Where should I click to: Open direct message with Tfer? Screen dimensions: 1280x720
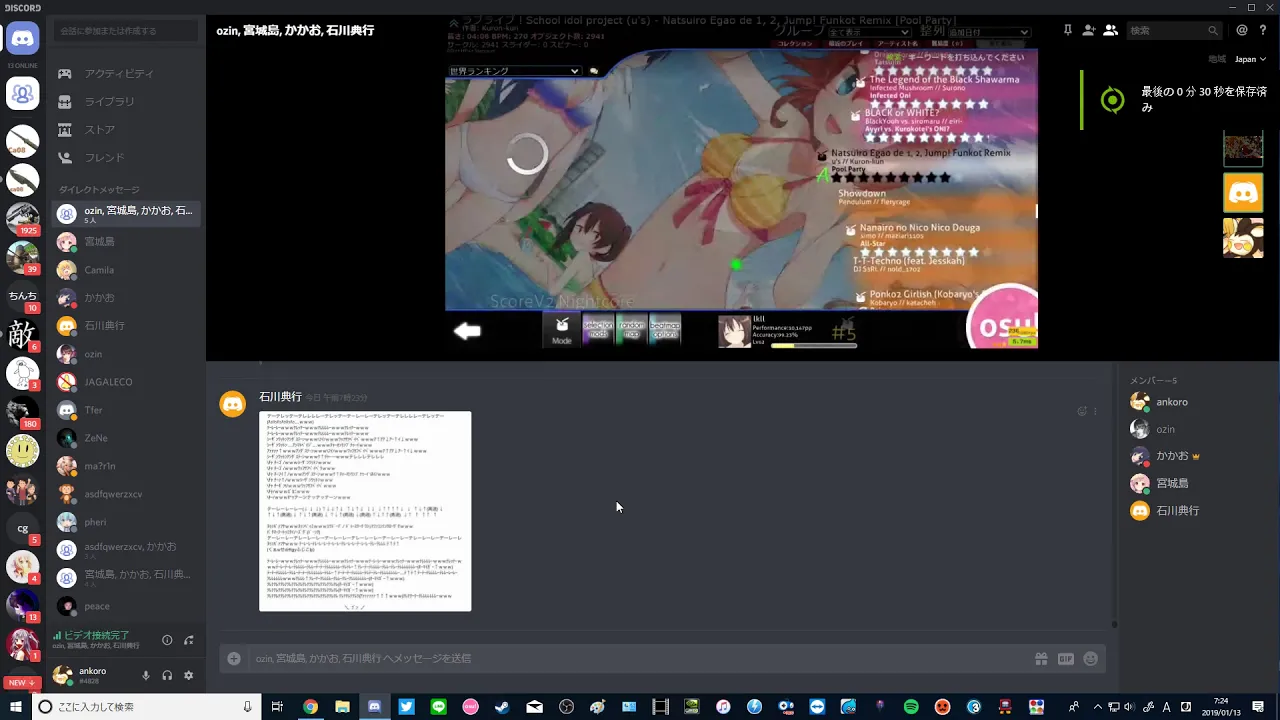point(126,409)
